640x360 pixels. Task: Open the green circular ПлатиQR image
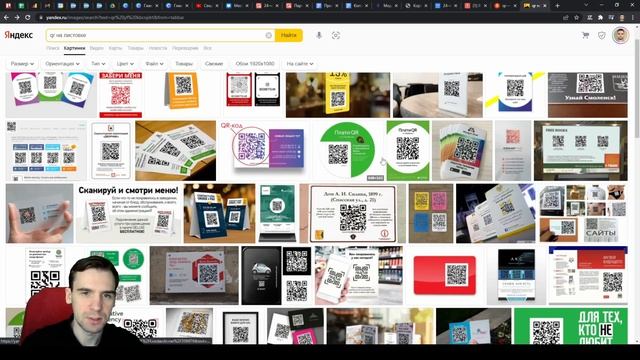click(347, 151)
